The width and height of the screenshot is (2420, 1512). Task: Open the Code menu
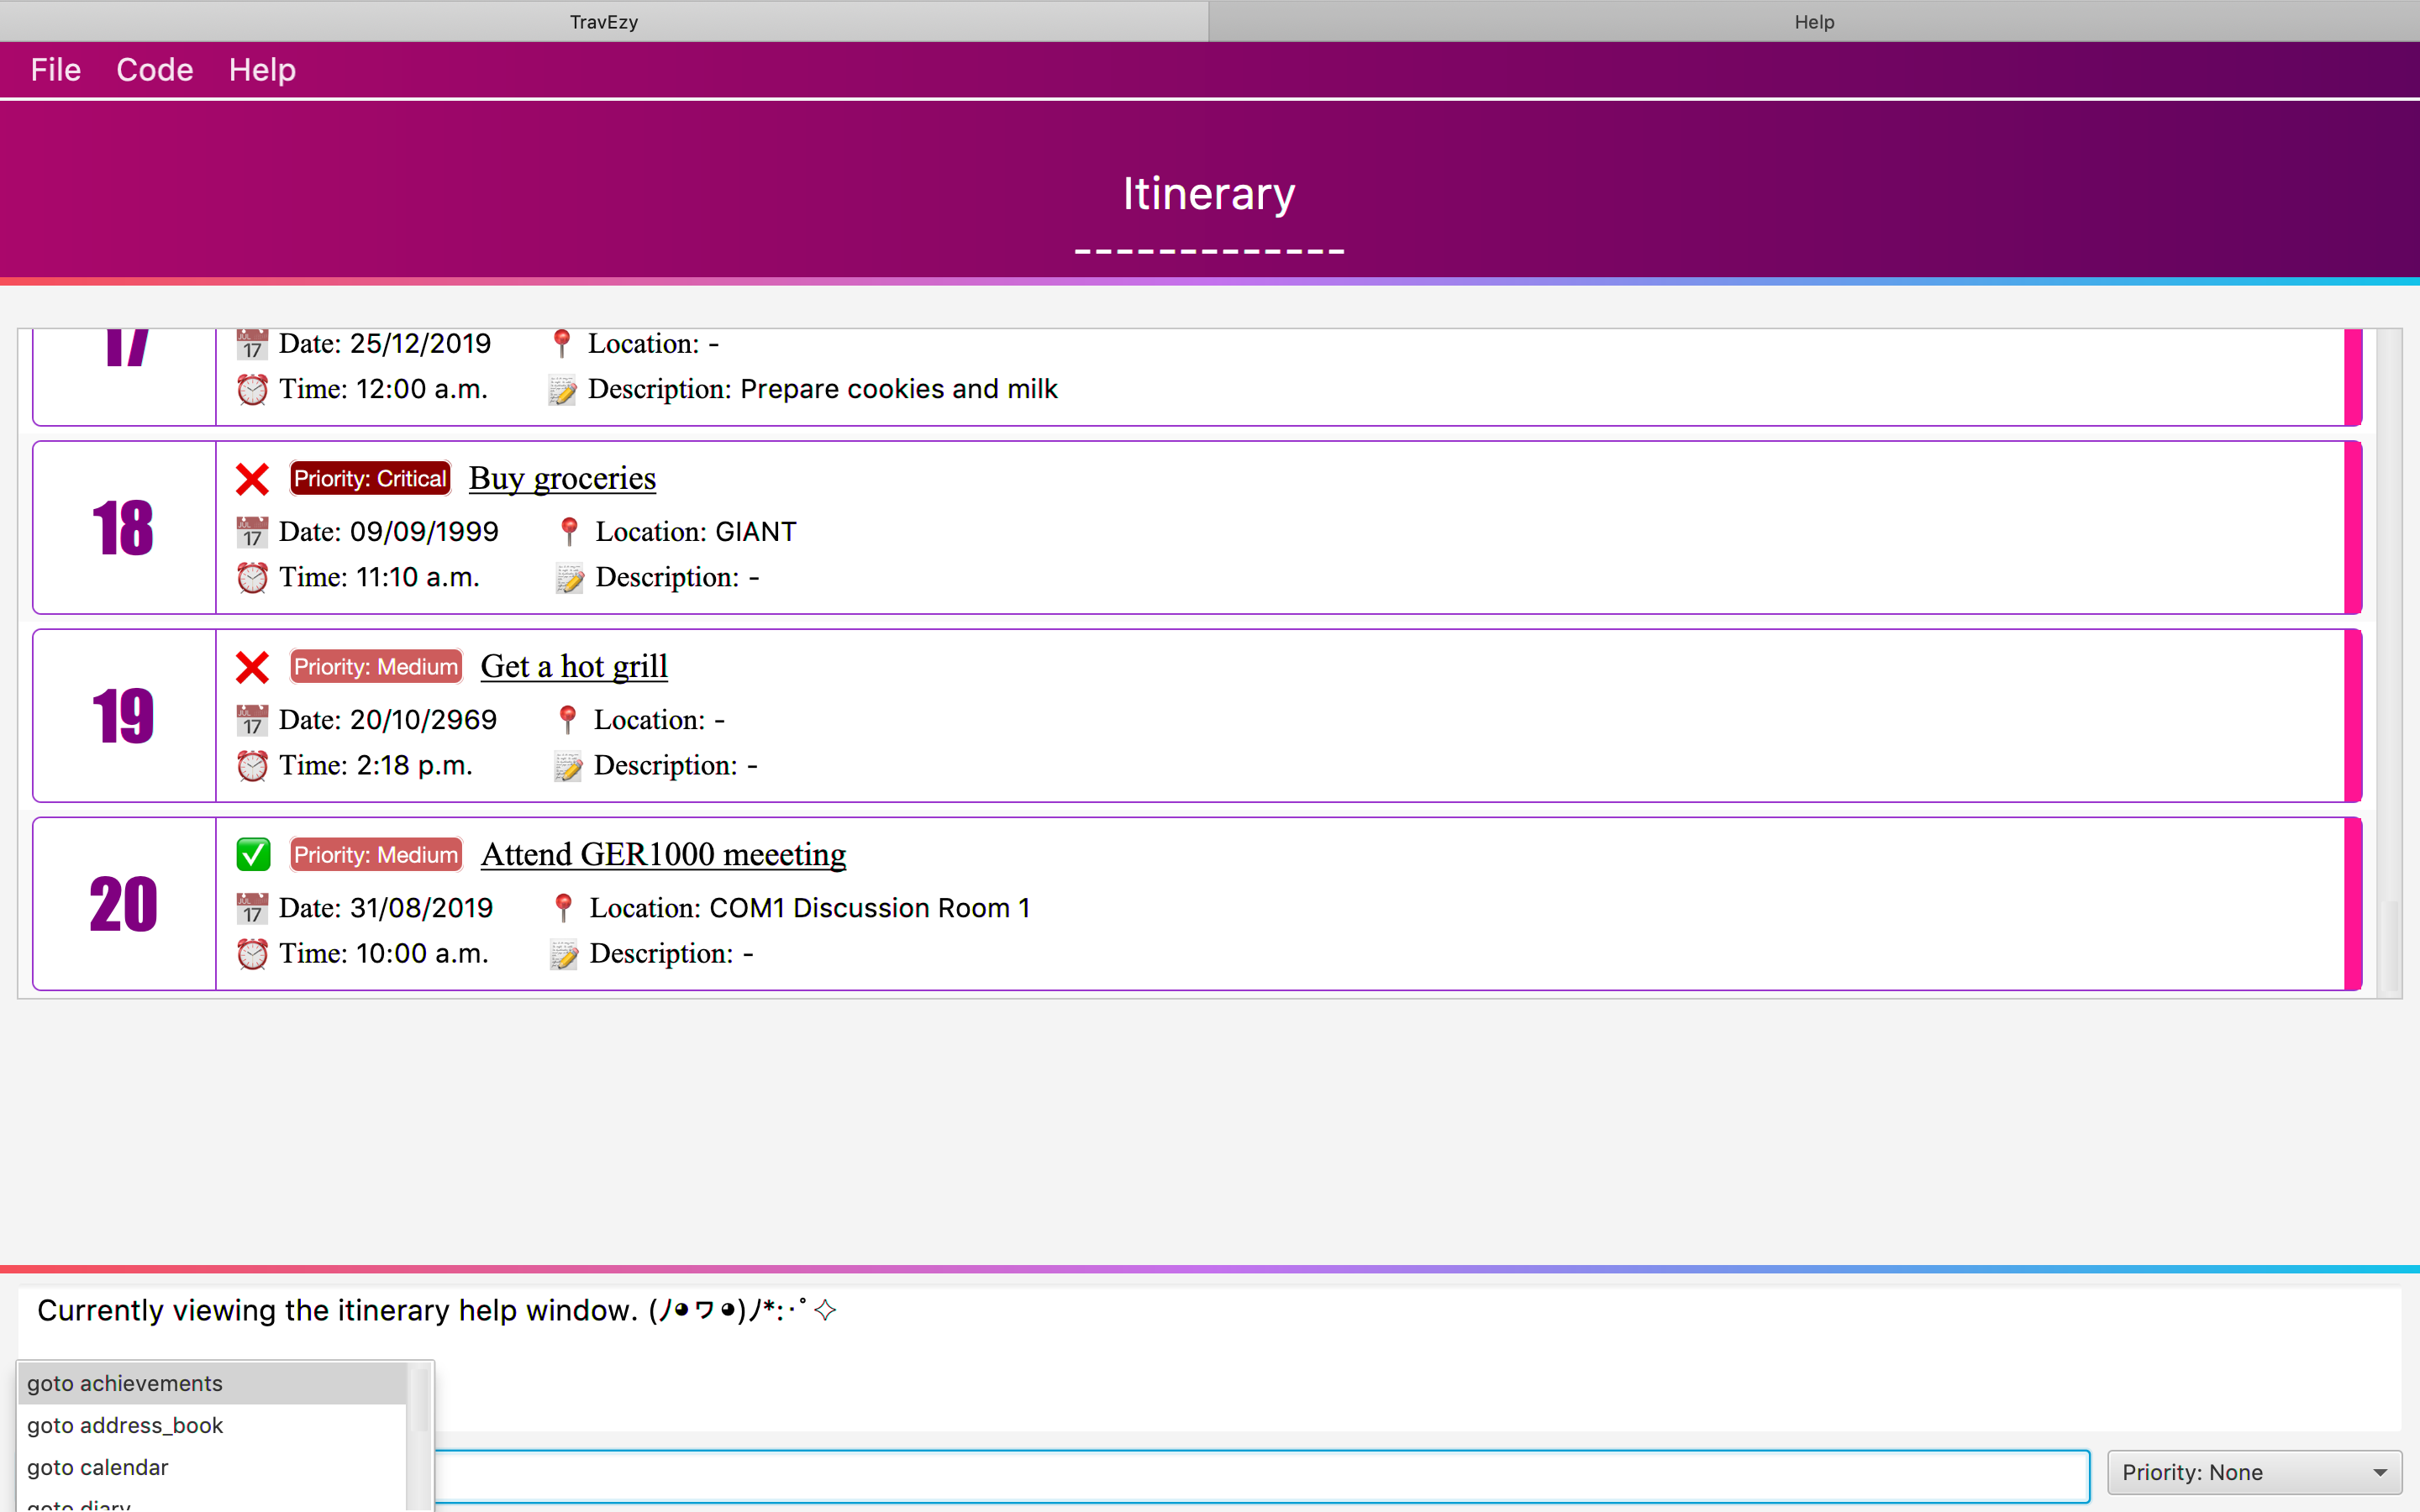coord(154,70)
